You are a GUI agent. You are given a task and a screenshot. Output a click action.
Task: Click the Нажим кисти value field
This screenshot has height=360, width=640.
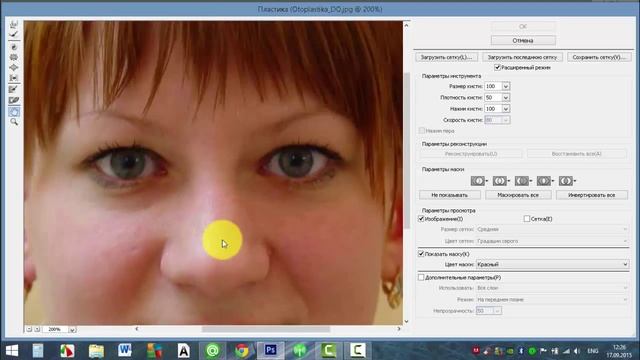click(493, 109)
